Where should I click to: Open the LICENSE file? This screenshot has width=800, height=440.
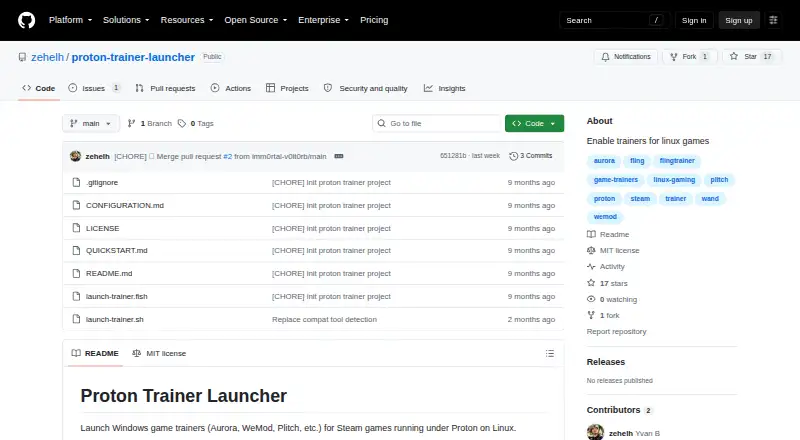tap(103, 228)
